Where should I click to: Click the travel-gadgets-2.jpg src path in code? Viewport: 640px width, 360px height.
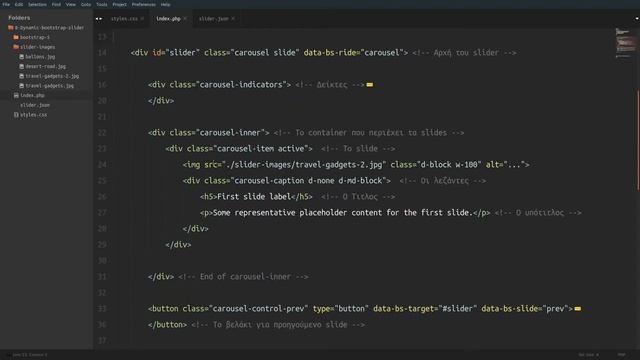(x=304, y=164)
